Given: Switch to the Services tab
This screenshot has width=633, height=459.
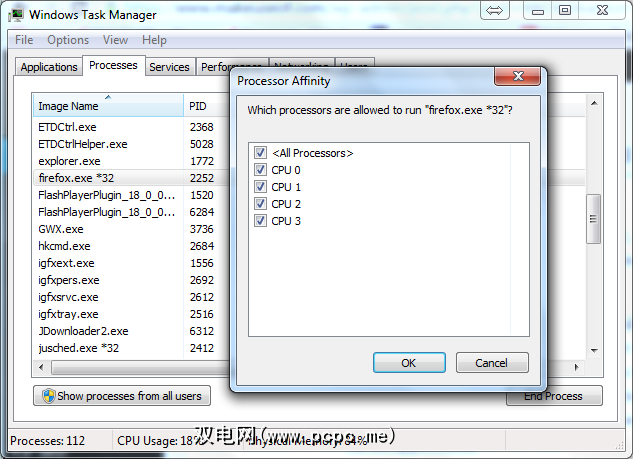Looking at the screenshot, I should (x=169, y=67).
